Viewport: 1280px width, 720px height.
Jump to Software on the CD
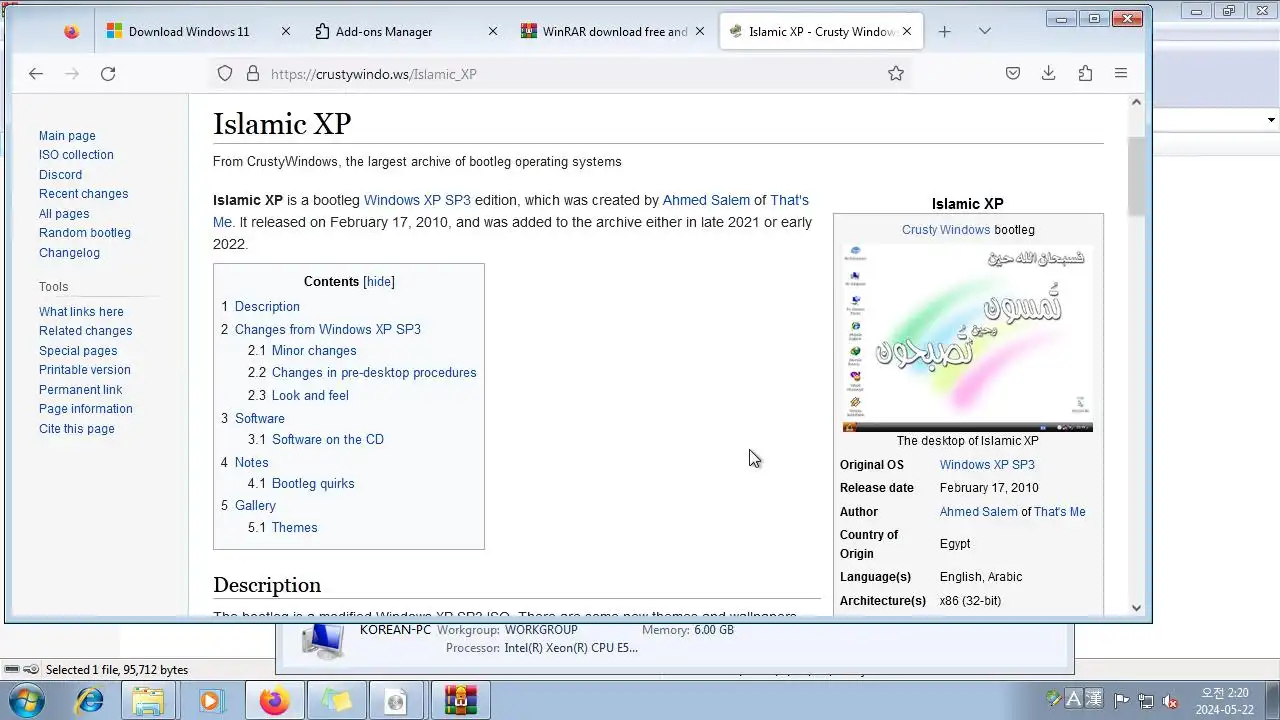(x=316, y=440)
